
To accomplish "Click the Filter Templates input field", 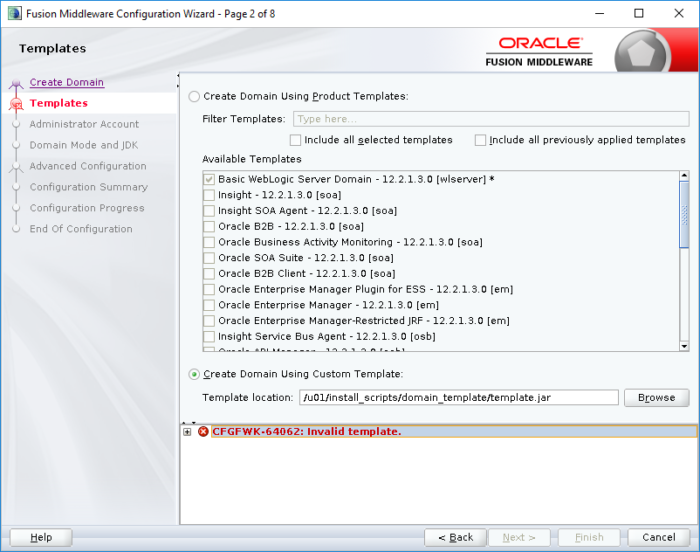I will pos(491,119).
